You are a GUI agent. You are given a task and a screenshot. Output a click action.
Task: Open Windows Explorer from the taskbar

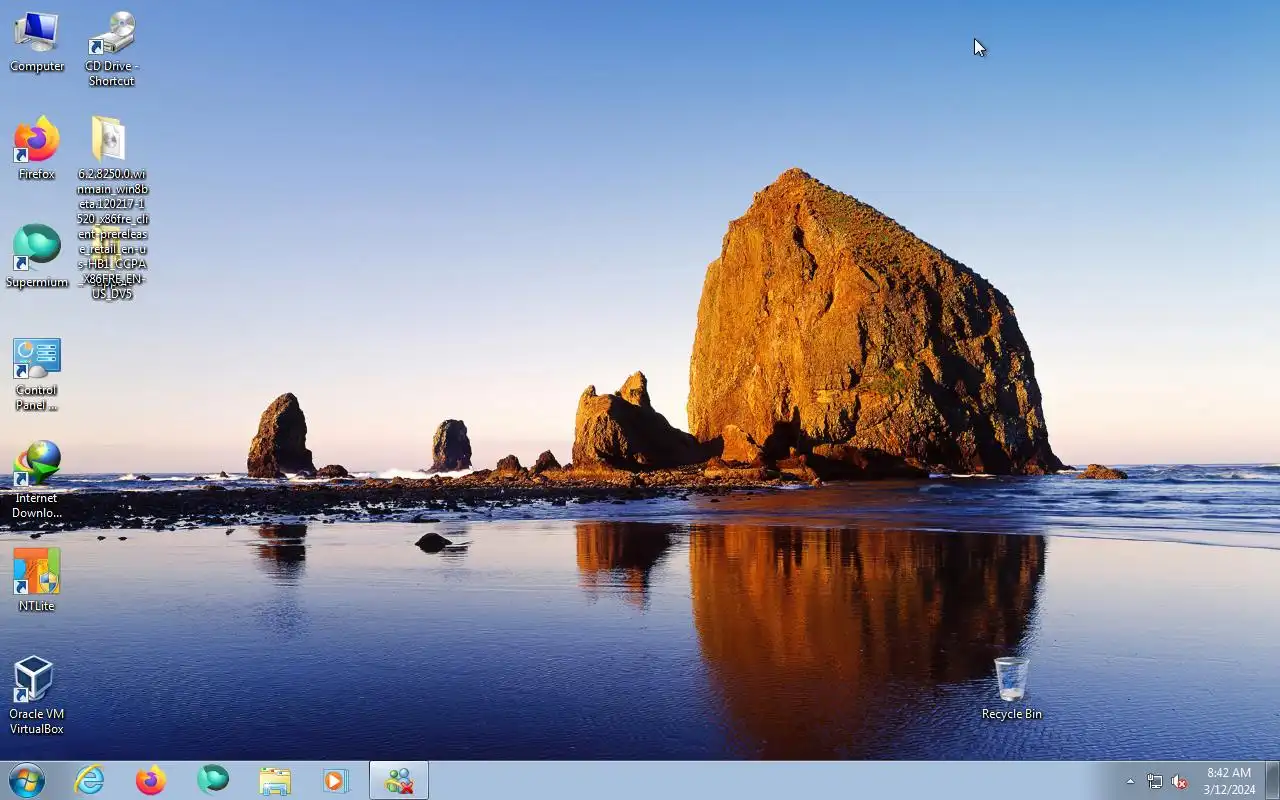pos(275,780)
